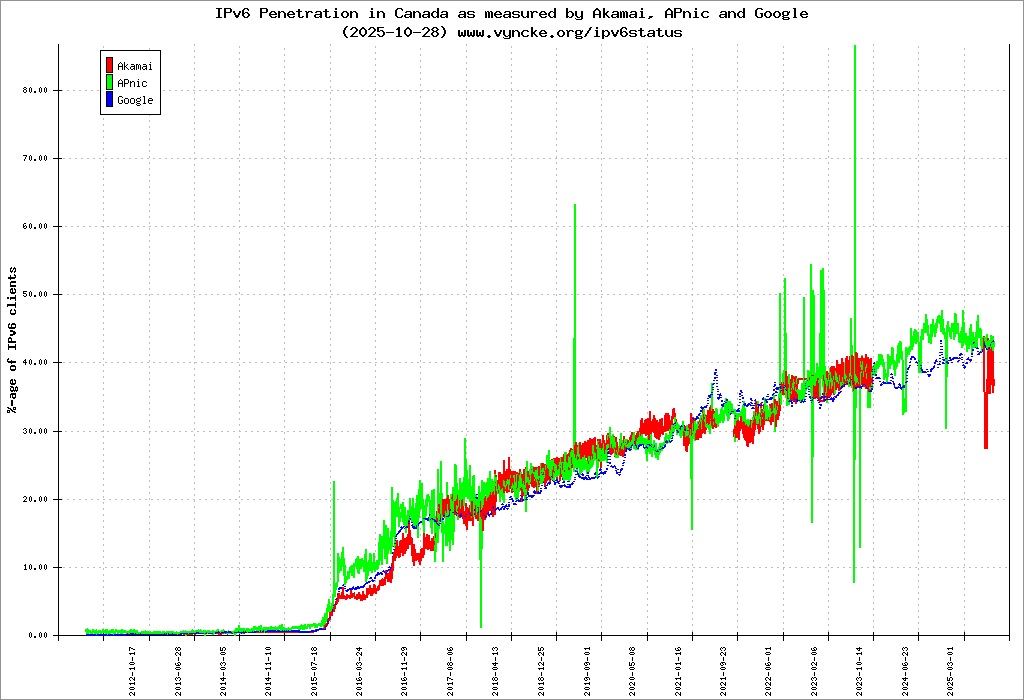Viewport: 1024px width, 700px height.
Task: Click the tallest green APnic spike peak
Action: coord(854,47)
